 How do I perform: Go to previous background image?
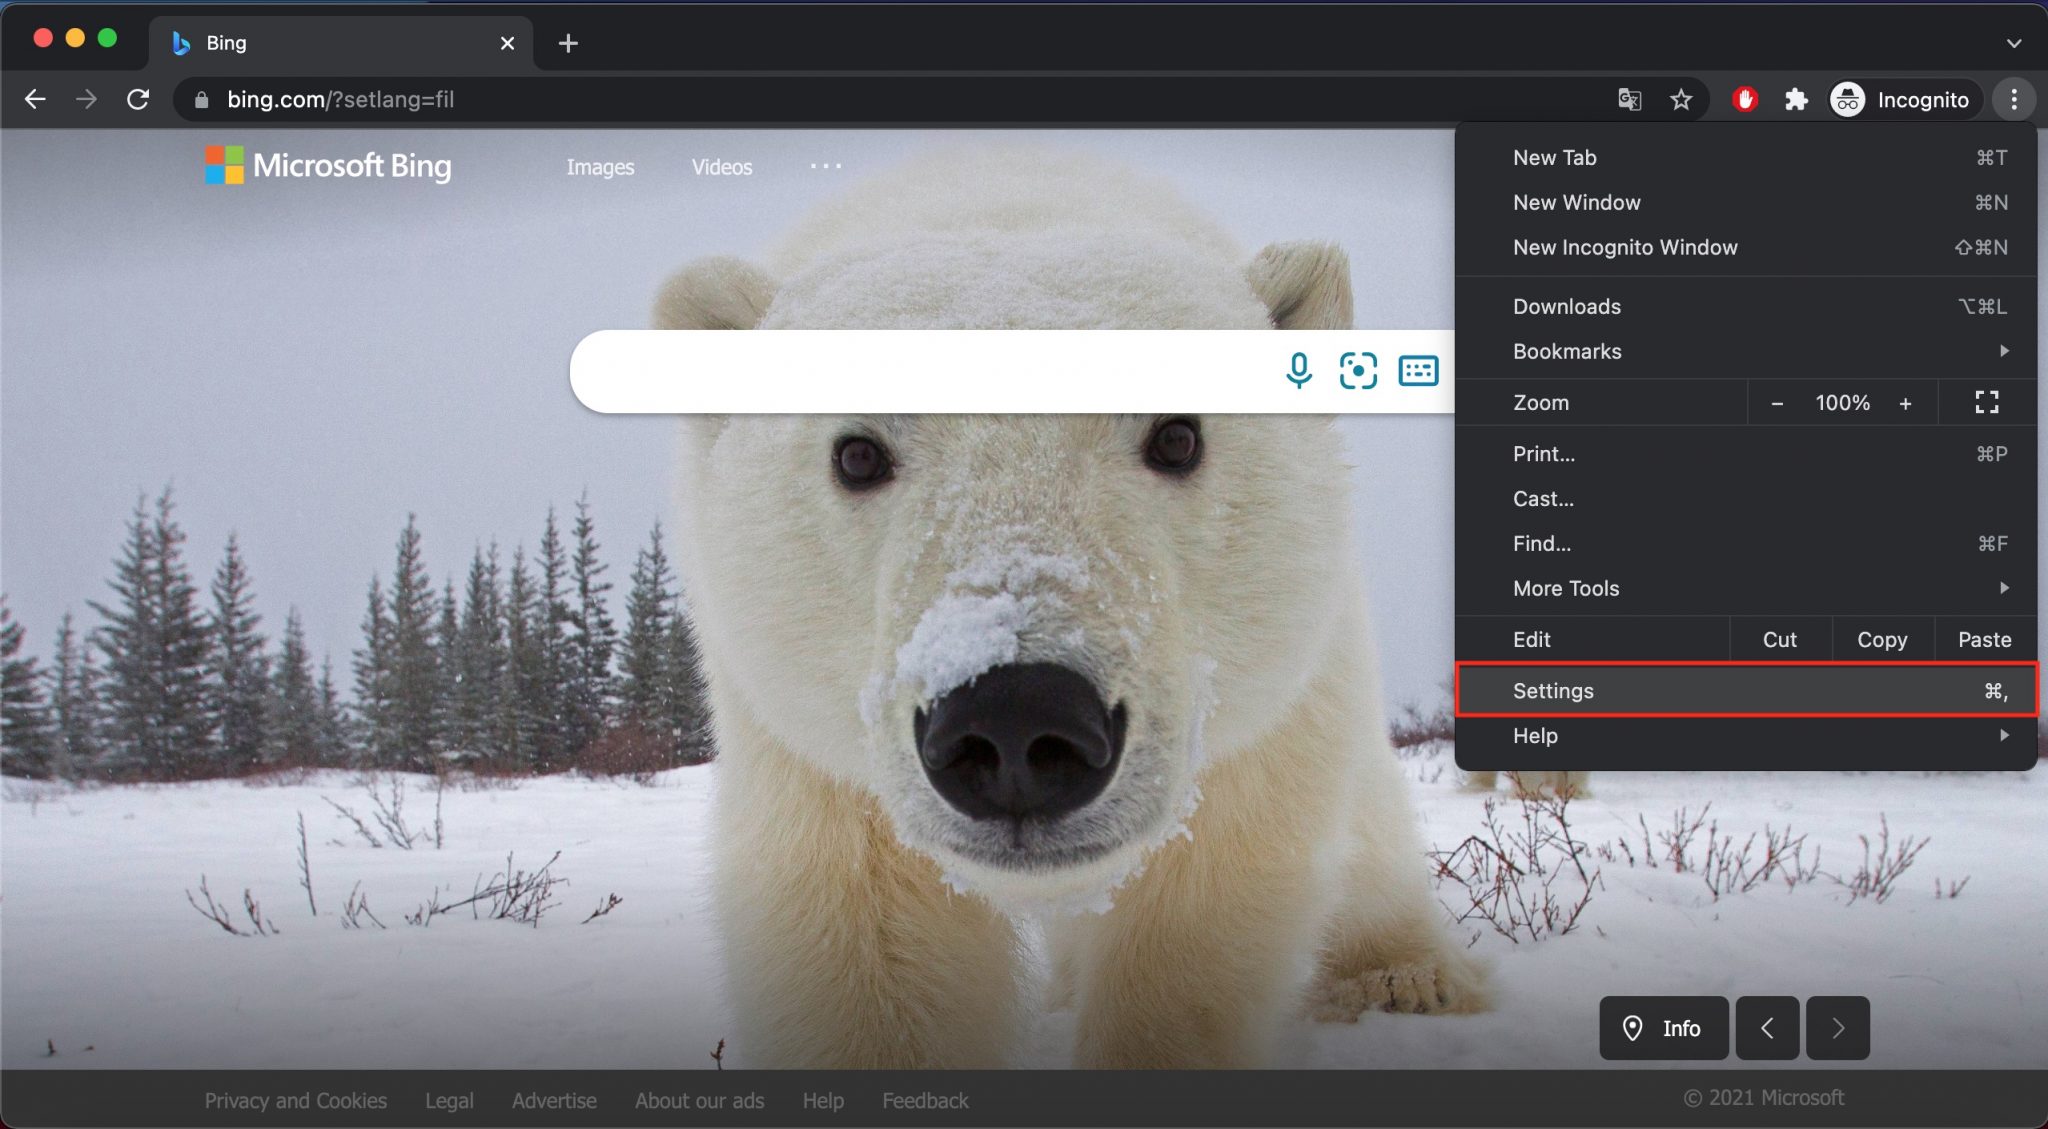1767,1028
